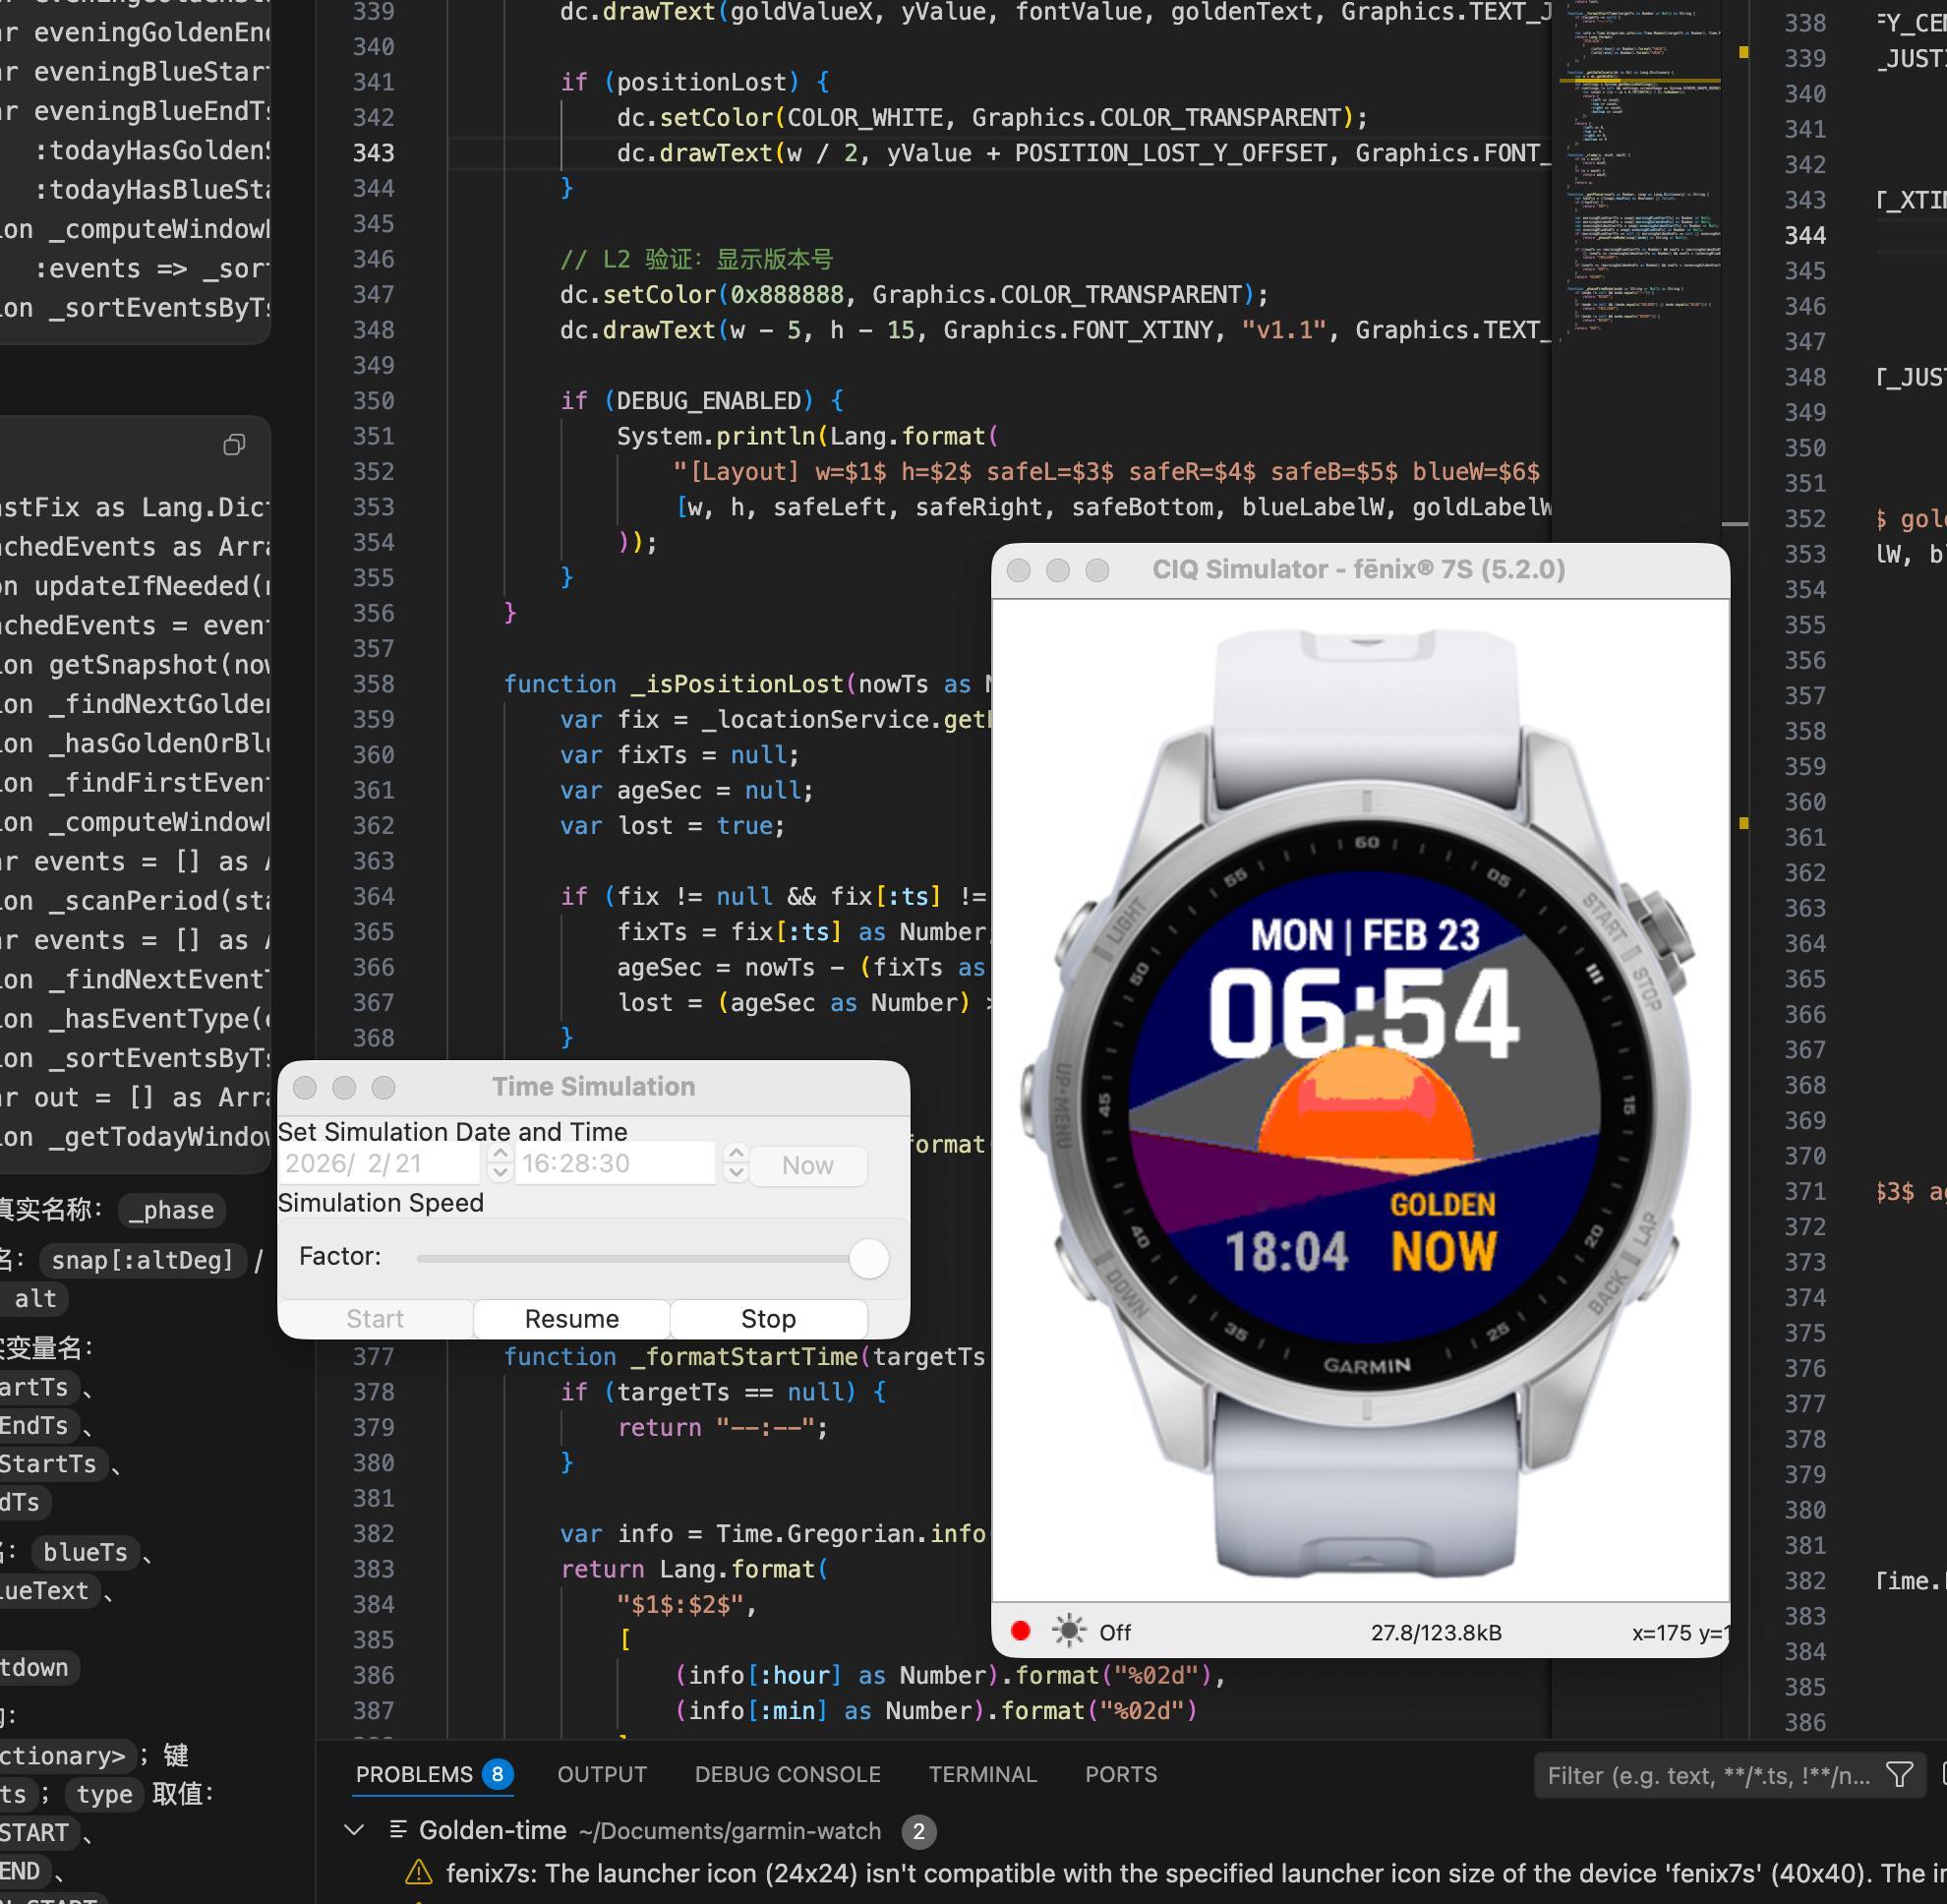Click the backlight sun icon in simulator
This screenshot has width=1947, height=1904.
pos(1068,1631)
